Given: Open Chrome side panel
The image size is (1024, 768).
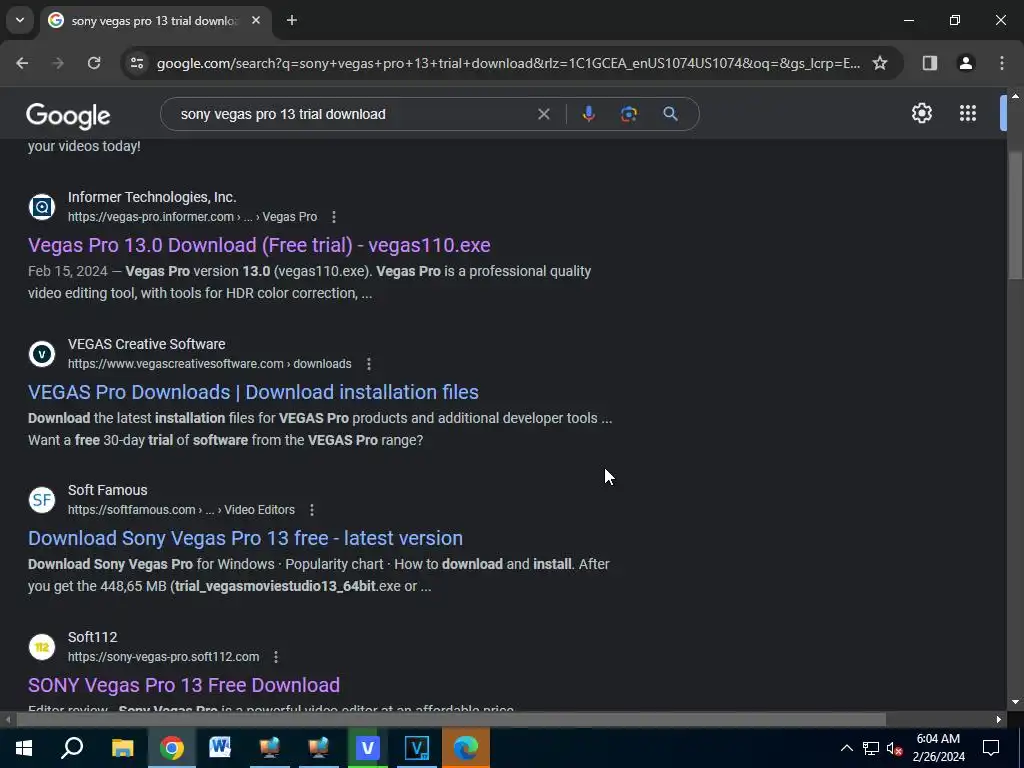Looking at the screenshot, I should [x=929, y=63].
